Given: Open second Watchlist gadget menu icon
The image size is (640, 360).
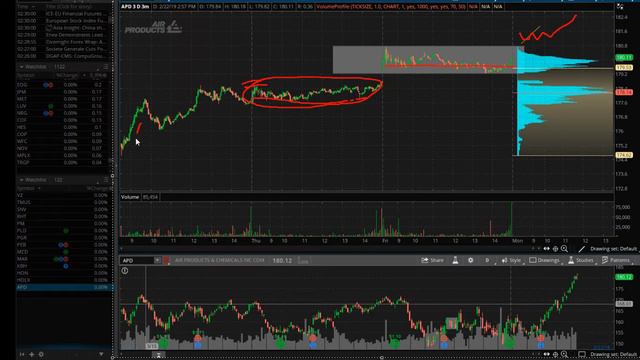Looking at the screenshot, I should pos(106,180).
